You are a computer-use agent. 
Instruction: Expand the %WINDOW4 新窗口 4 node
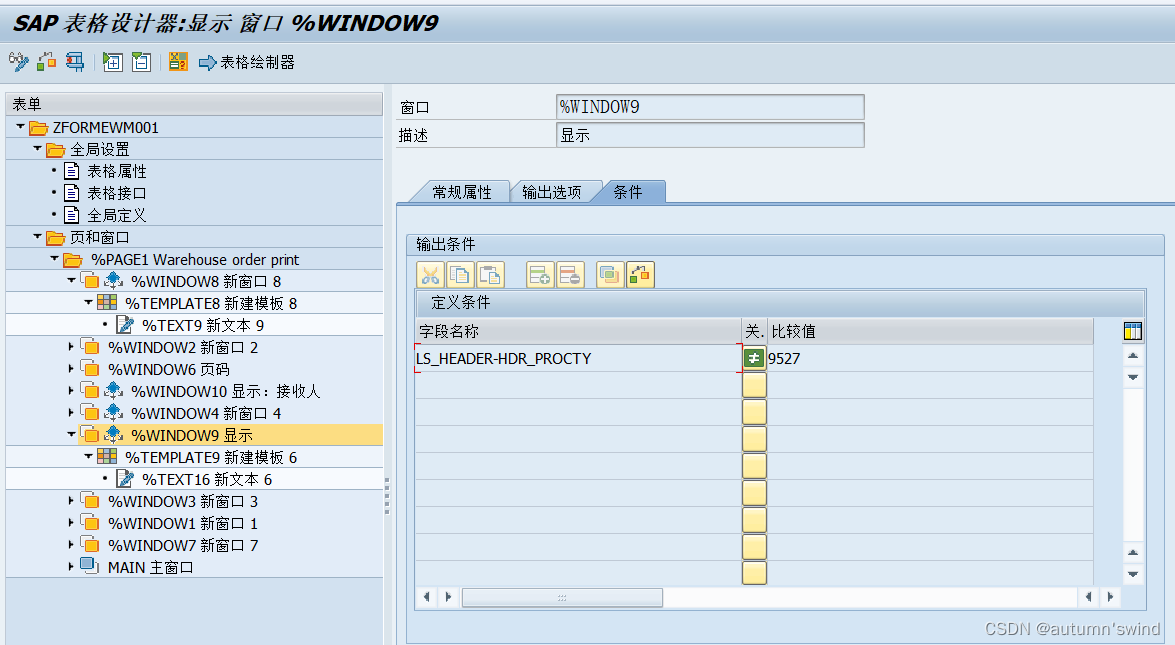(72, 413)
